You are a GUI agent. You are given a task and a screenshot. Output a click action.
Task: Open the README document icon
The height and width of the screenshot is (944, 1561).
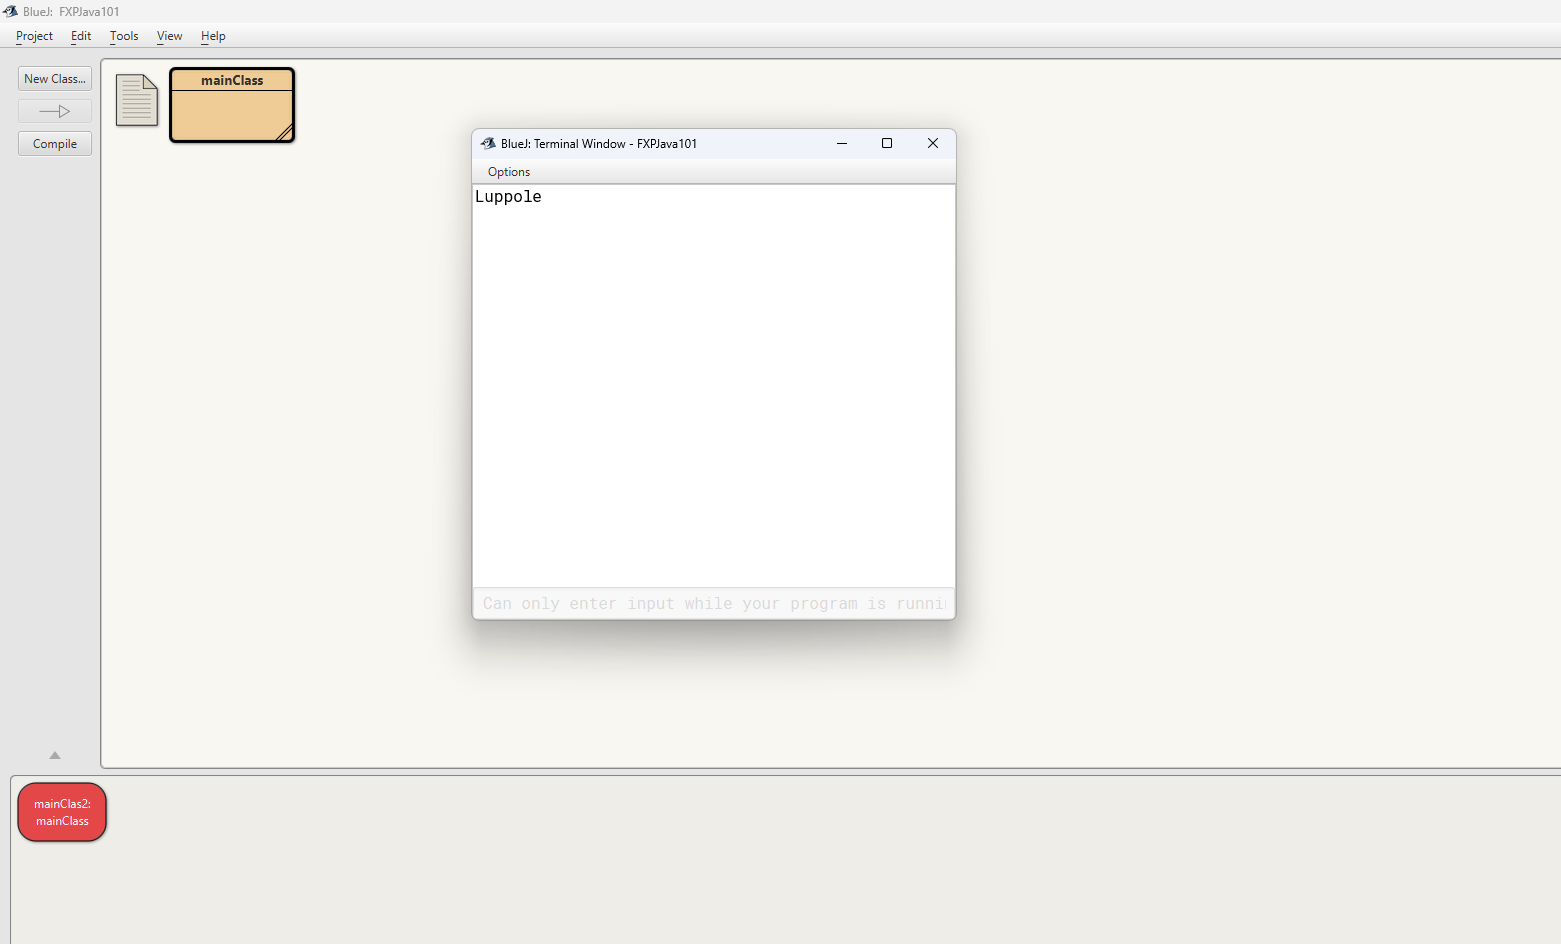coord(137,100)
